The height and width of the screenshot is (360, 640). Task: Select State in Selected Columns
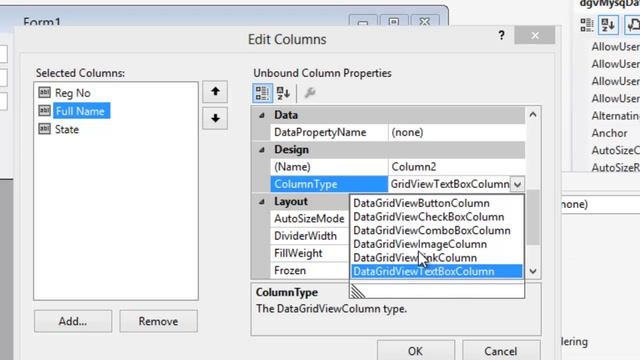coord(67,130)
